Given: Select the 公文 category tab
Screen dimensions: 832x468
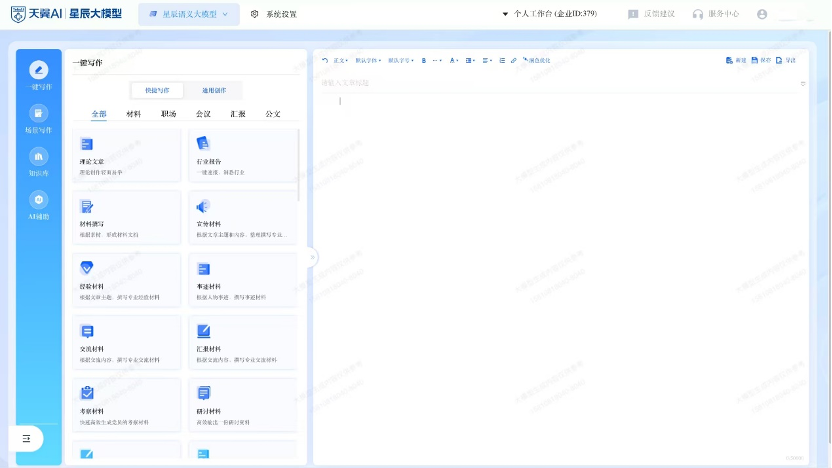Looking at the screenshot, I should tap(272, 114).
